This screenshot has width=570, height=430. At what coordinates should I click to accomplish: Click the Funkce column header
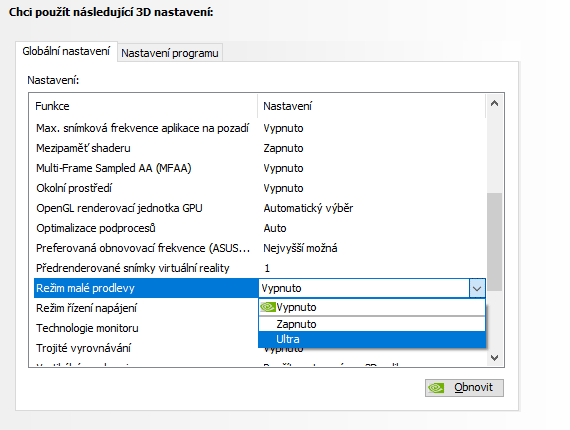(143, 106)
